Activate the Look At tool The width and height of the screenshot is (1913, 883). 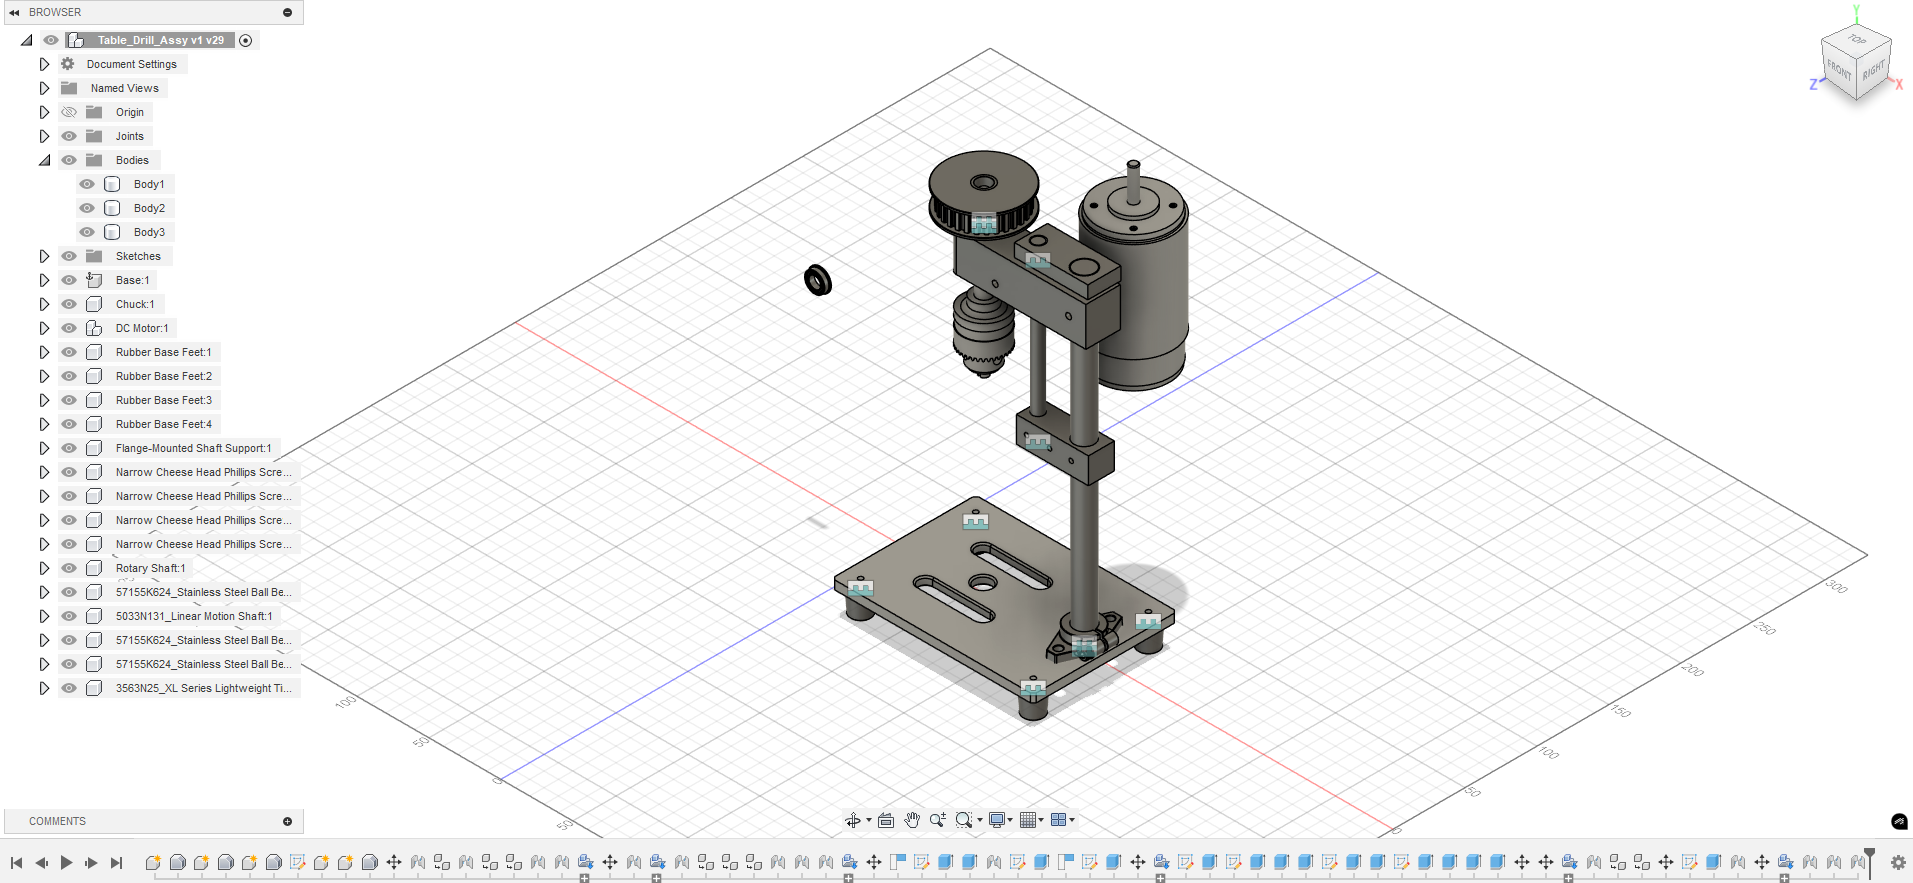pos(886,820)
